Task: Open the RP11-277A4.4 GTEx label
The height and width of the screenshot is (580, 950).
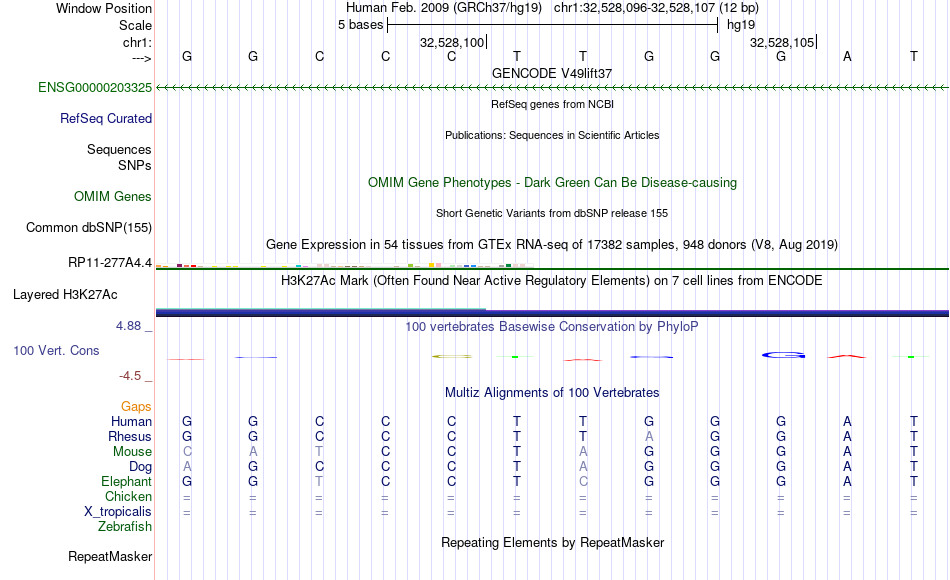Action: (110, 262)
